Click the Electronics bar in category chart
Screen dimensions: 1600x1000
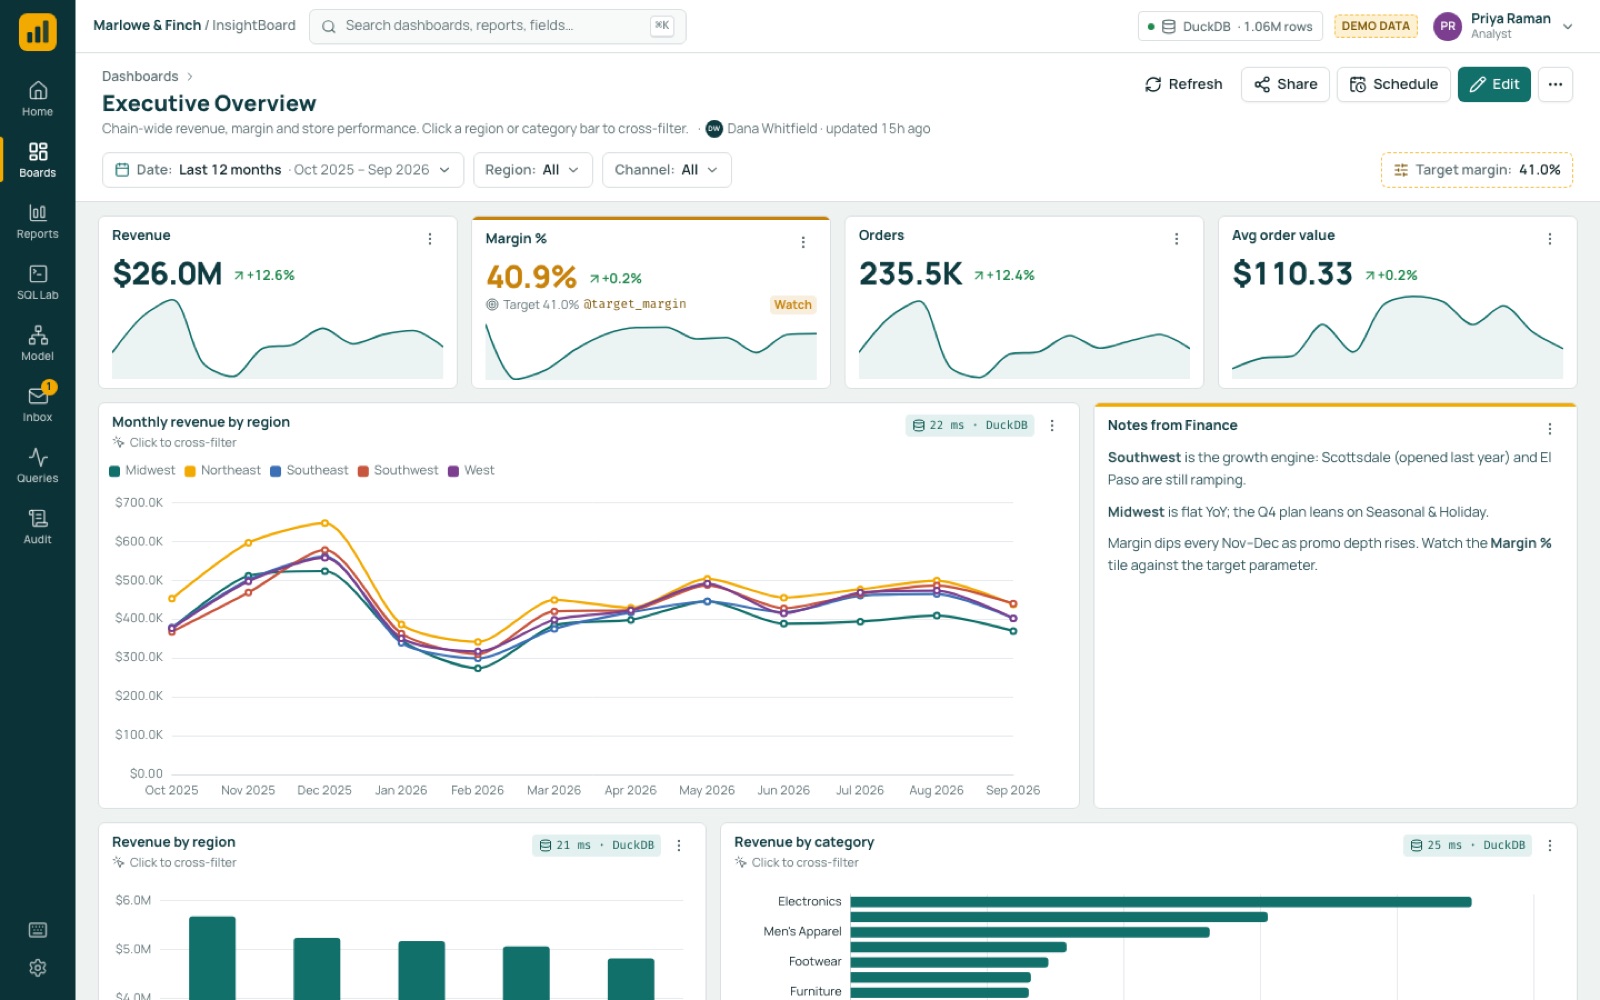pos(1160,902)
